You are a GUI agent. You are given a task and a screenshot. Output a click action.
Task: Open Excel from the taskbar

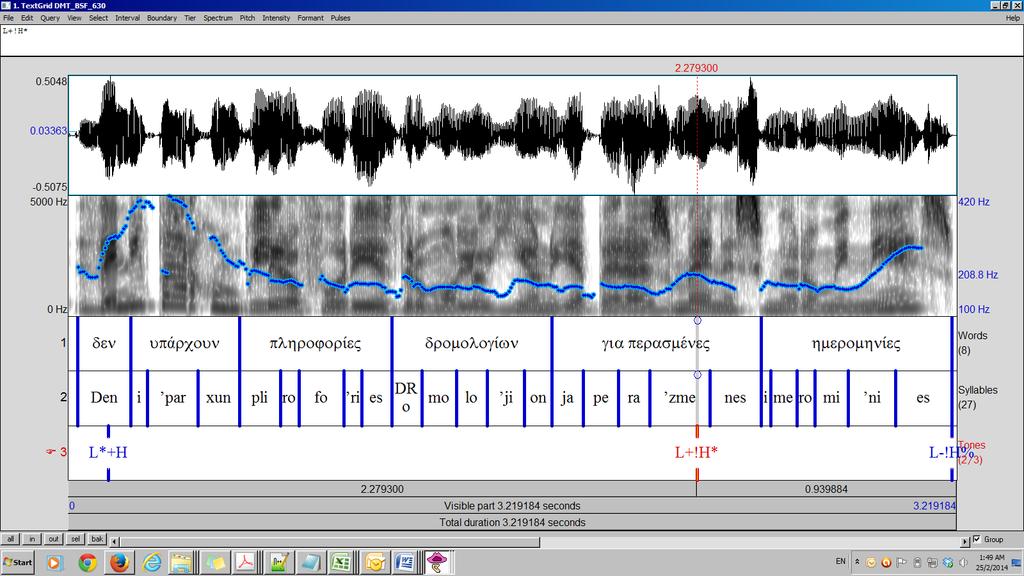tap(342, 562)
